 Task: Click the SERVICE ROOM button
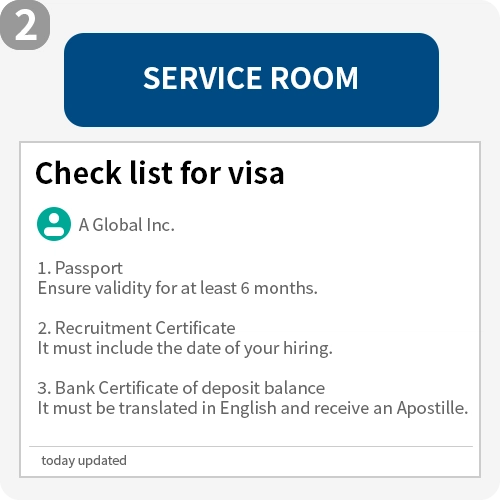[x=251, y=80]
